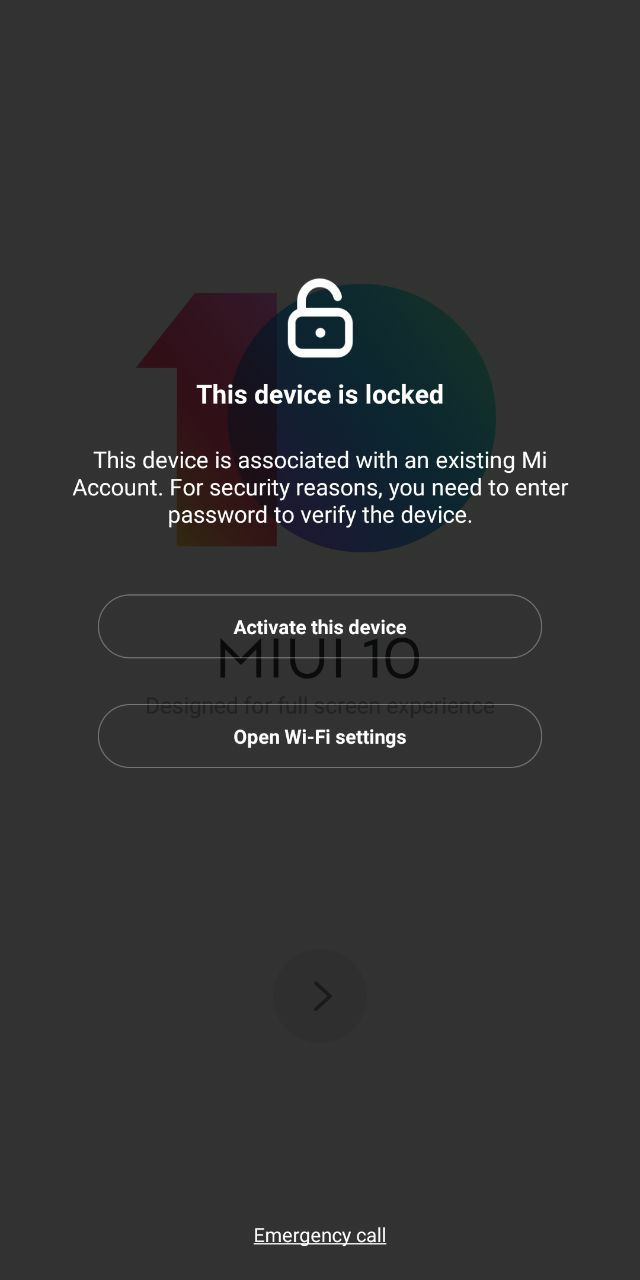The image size is (640, 1280).
Task: Proceed using the faded right-arrow button
Action: pyautogui.click(x=320, y=996)
